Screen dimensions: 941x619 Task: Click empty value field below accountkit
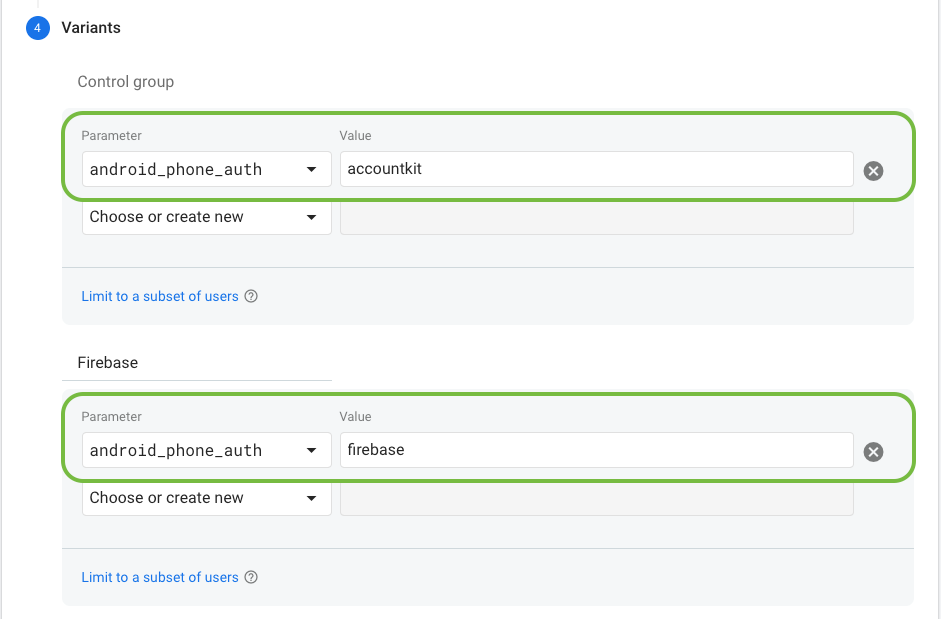pyautogui.click(x=596, y=218)
